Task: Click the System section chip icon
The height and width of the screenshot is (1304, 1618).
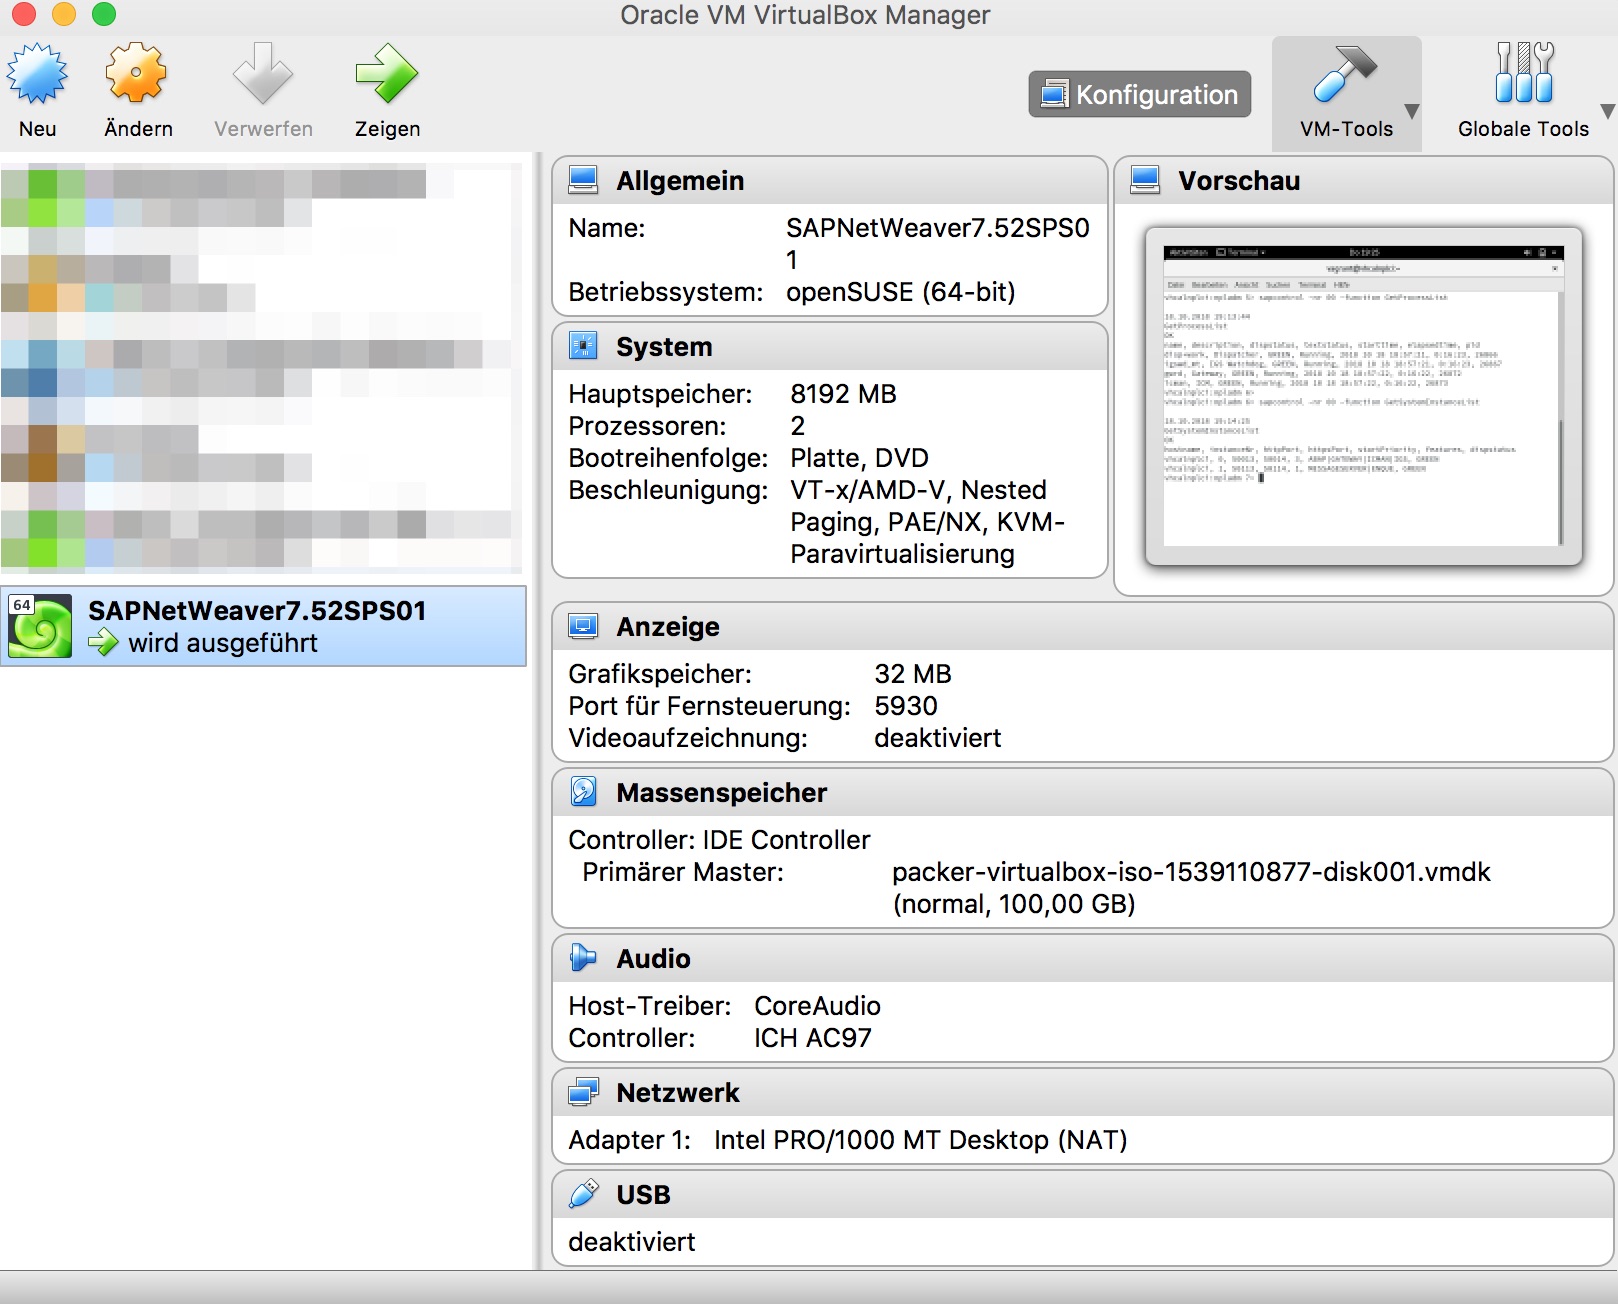Action: click(x=583, y=346)
